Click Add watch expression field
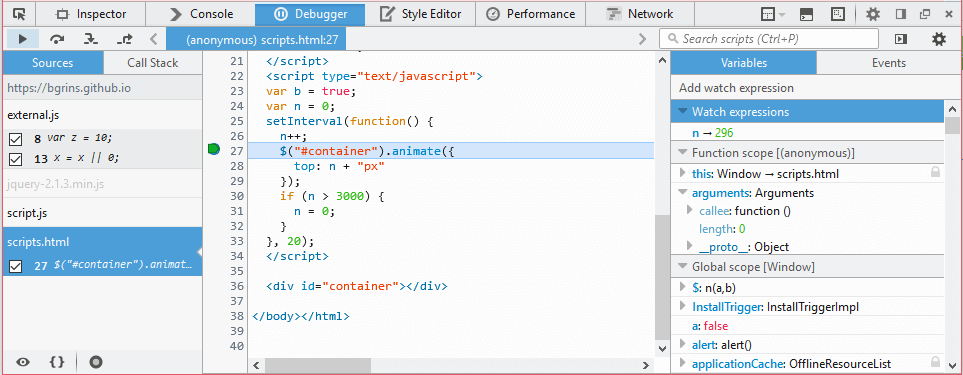This screenshot has width=963, height=375. 816,88
